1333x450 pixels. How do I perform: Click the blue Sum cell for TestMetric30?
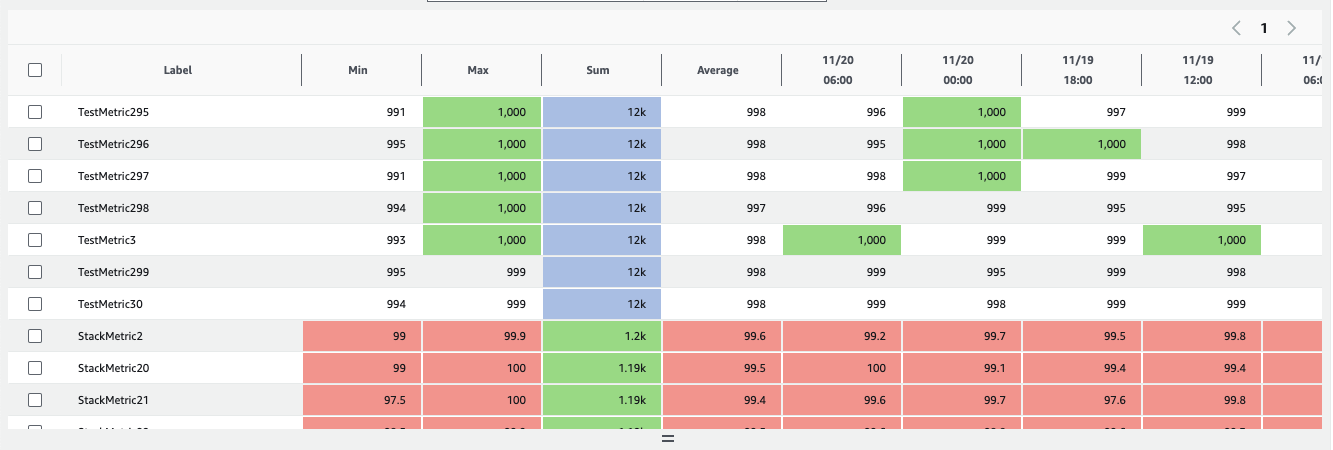tap(602, 304)
